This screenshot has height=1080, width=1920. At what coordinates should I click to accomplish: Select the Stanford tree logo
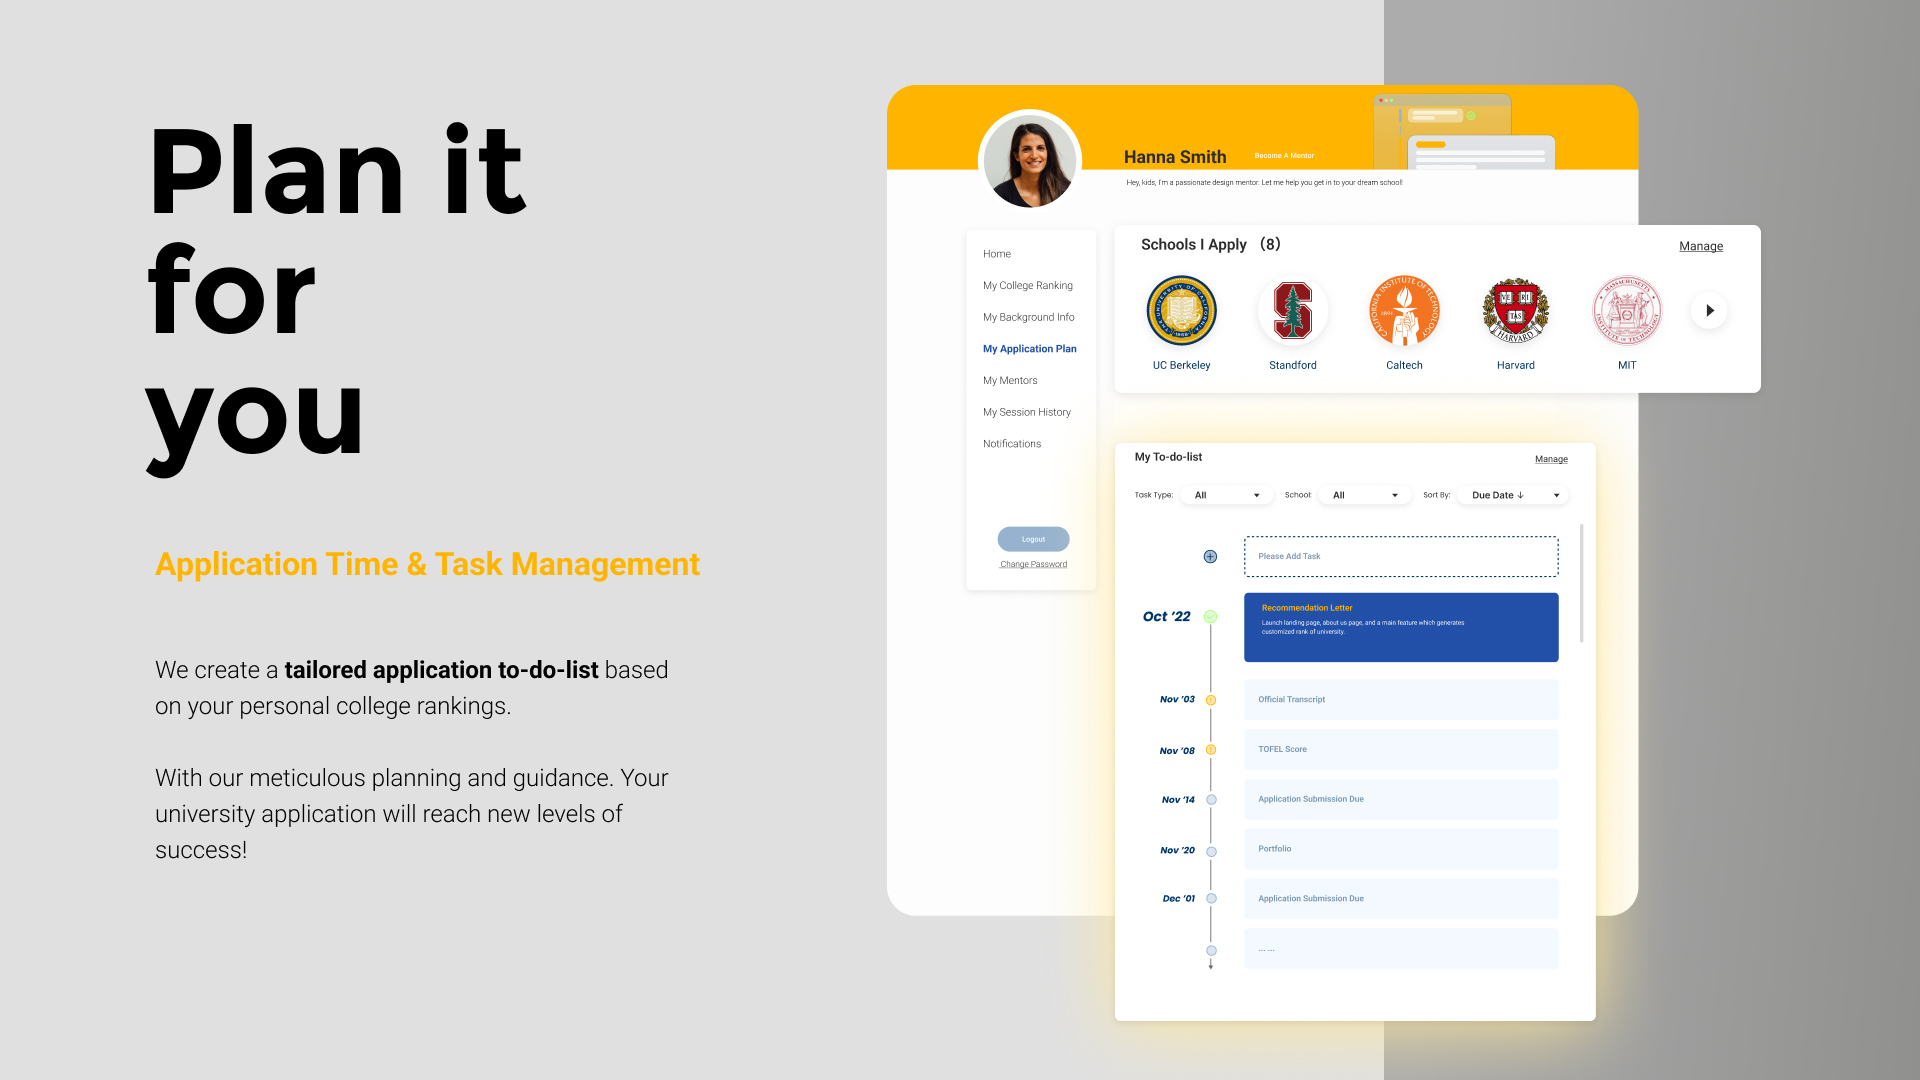click(x=1292, y=311)
